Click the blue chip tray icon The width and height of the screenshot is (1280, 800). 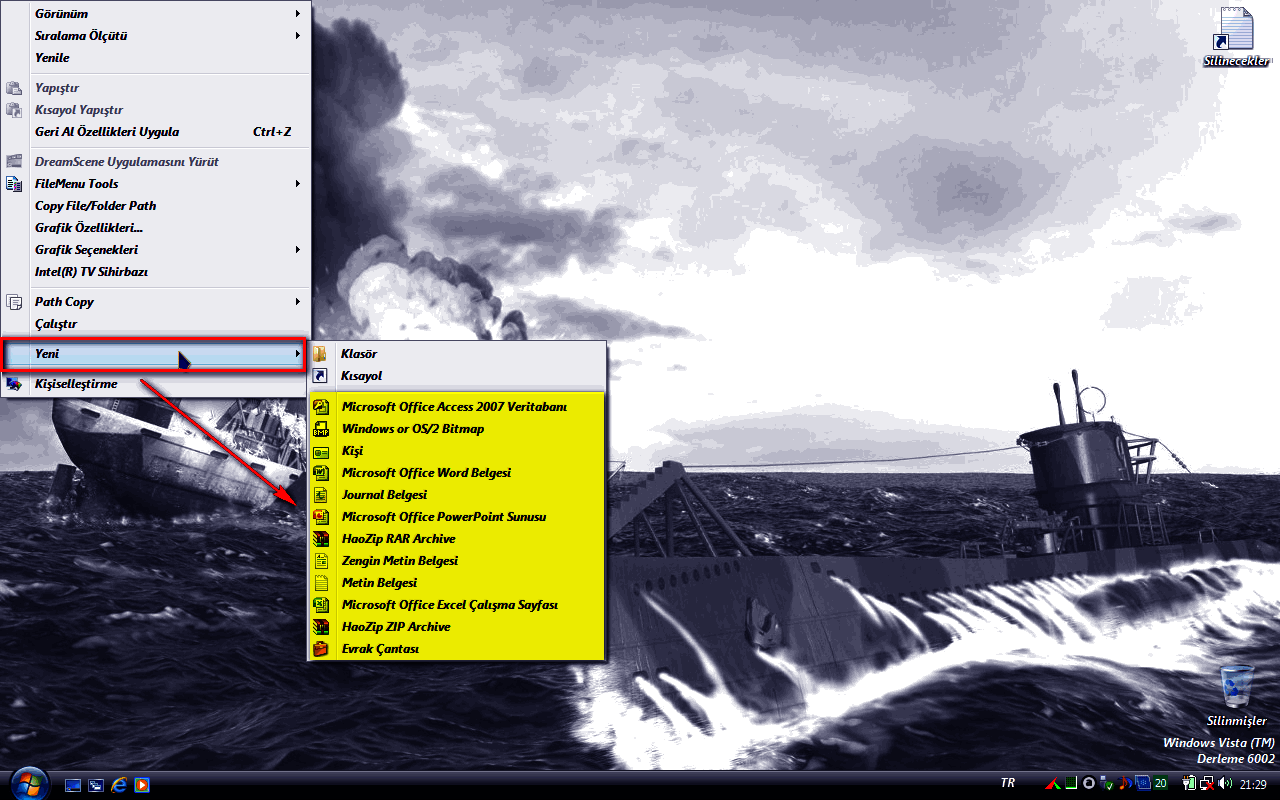[x=1143, y=783]
